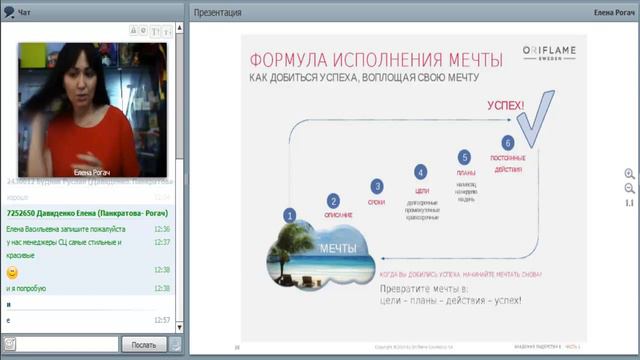Click the chat bubble icon beside Чат
Viewport: 640px width, 360px height.
click(9, 12)
